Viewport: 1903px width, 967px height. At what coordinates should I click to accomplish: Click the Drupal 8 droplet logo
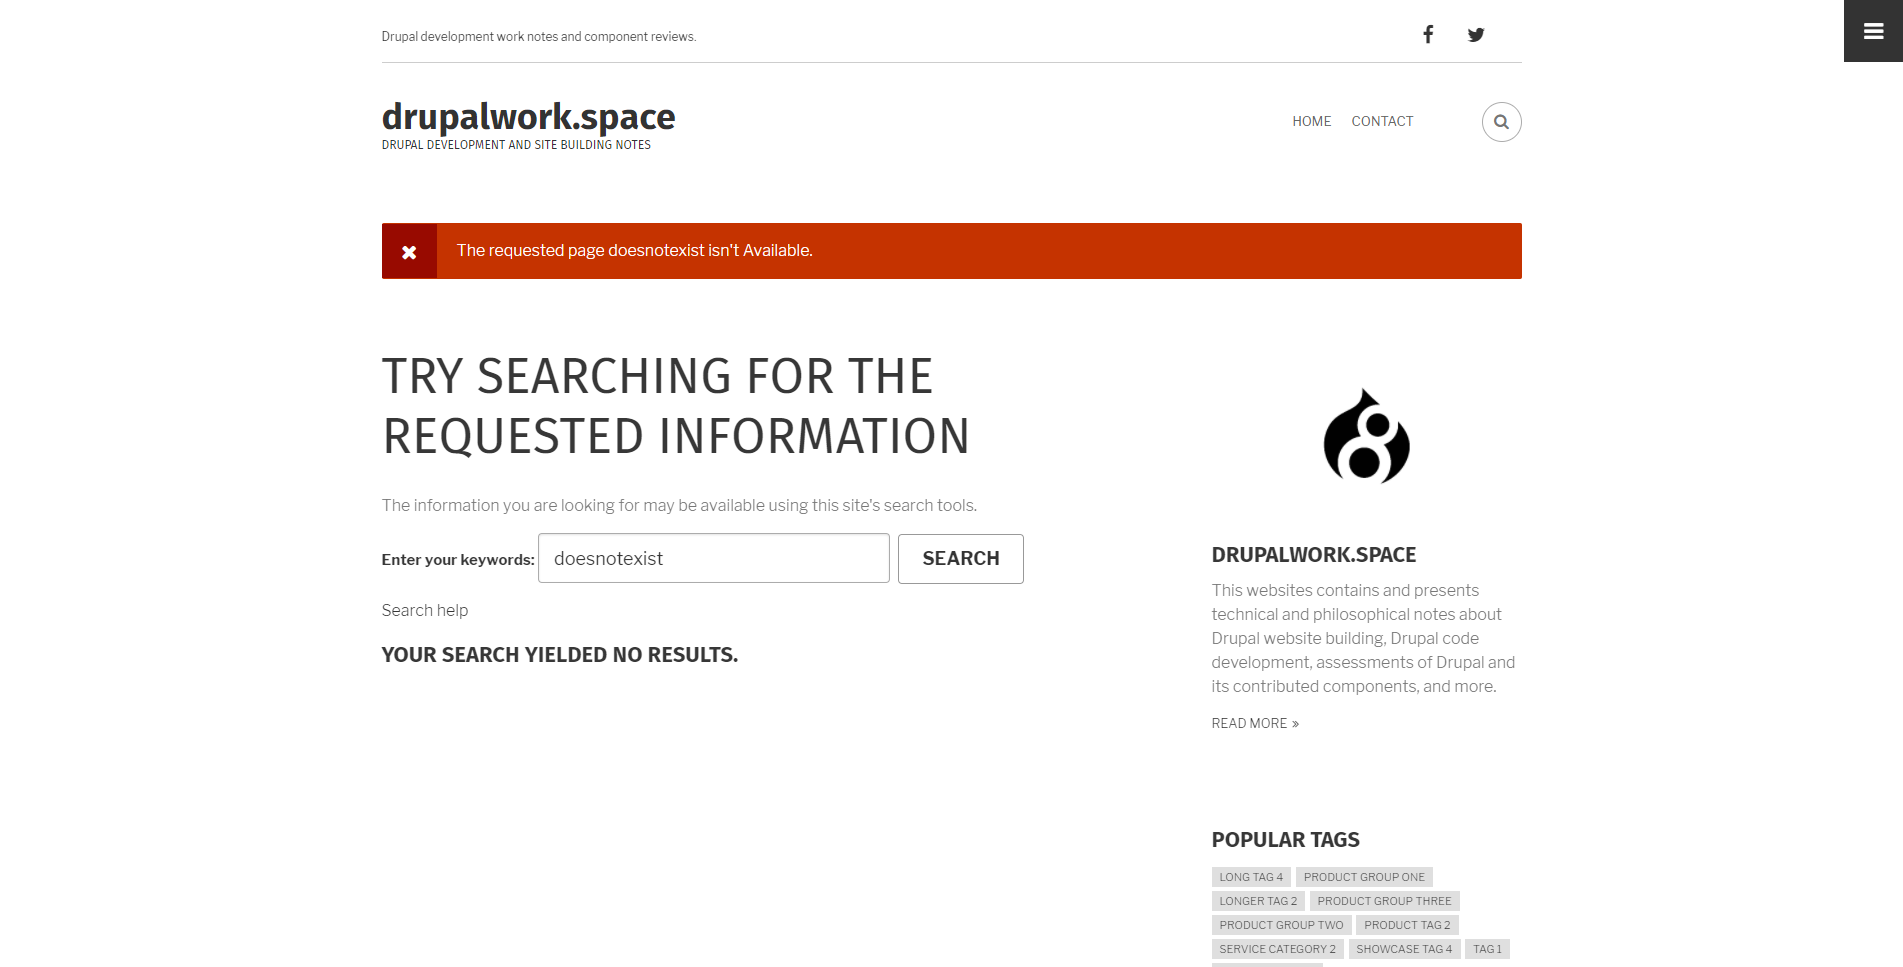1366,437
